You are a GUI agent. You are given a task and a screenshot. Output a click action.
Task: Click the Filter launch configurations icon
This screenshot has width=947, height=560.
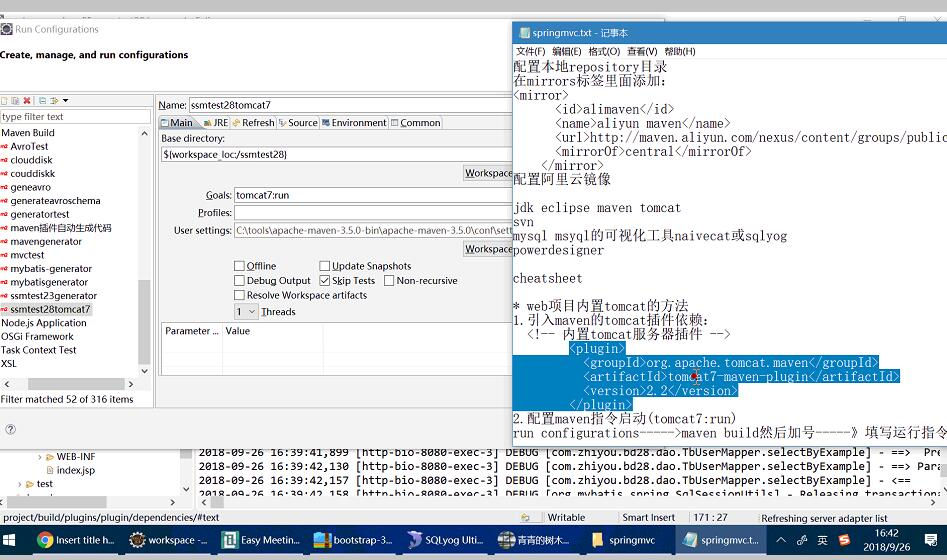tap(54, 101)
